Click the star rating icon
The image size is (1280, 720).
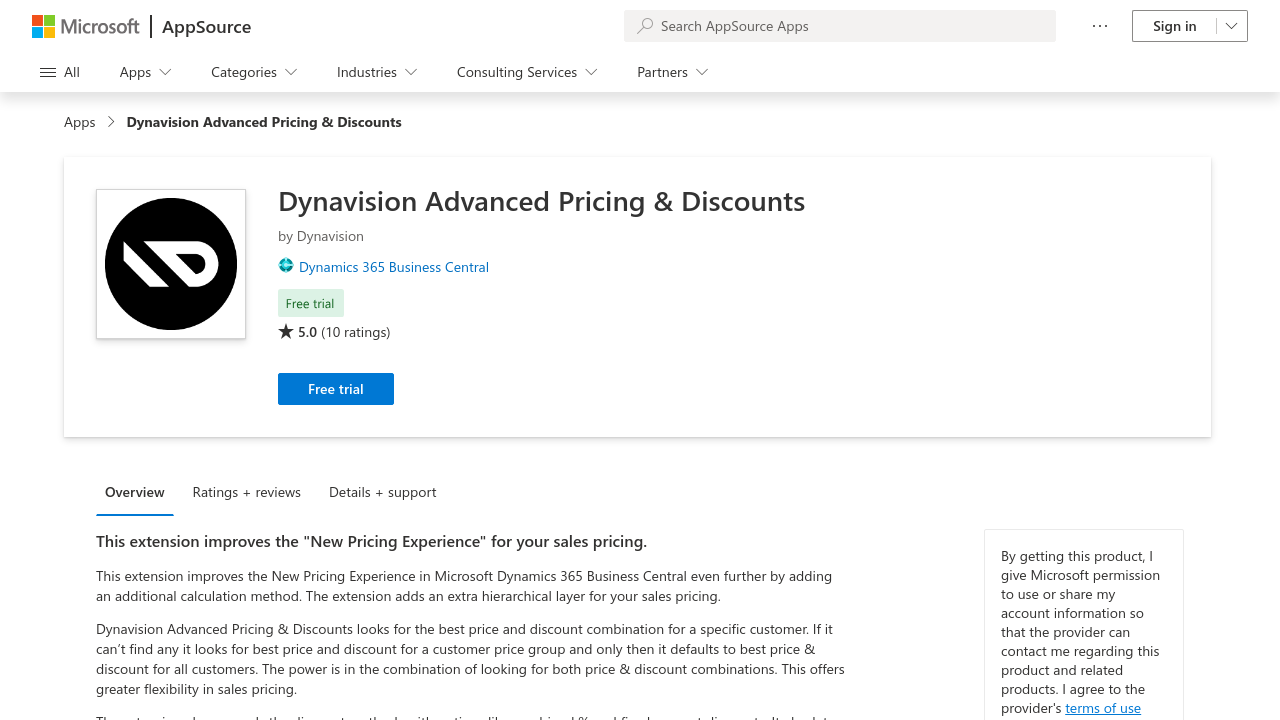[286, 331]
